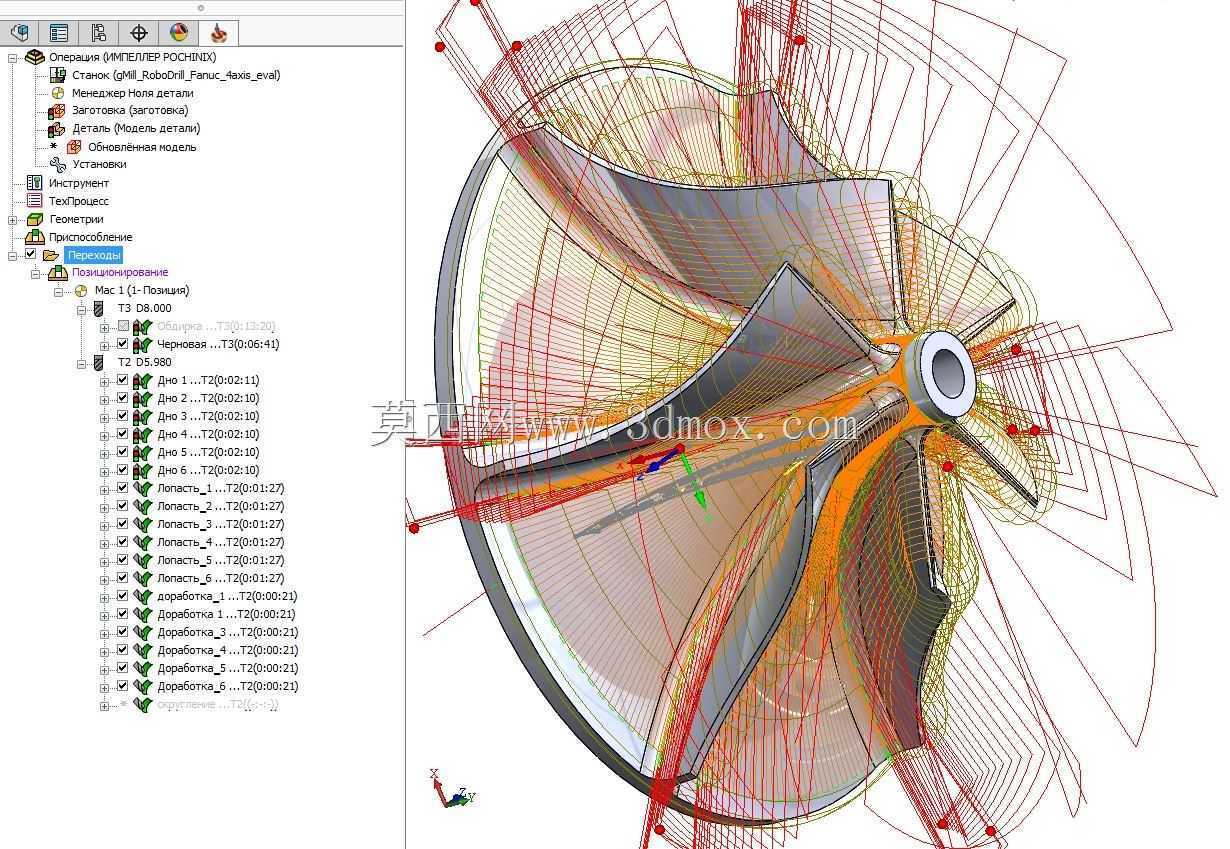Select the Заготовка (заготовка) item

pos(130,111)
